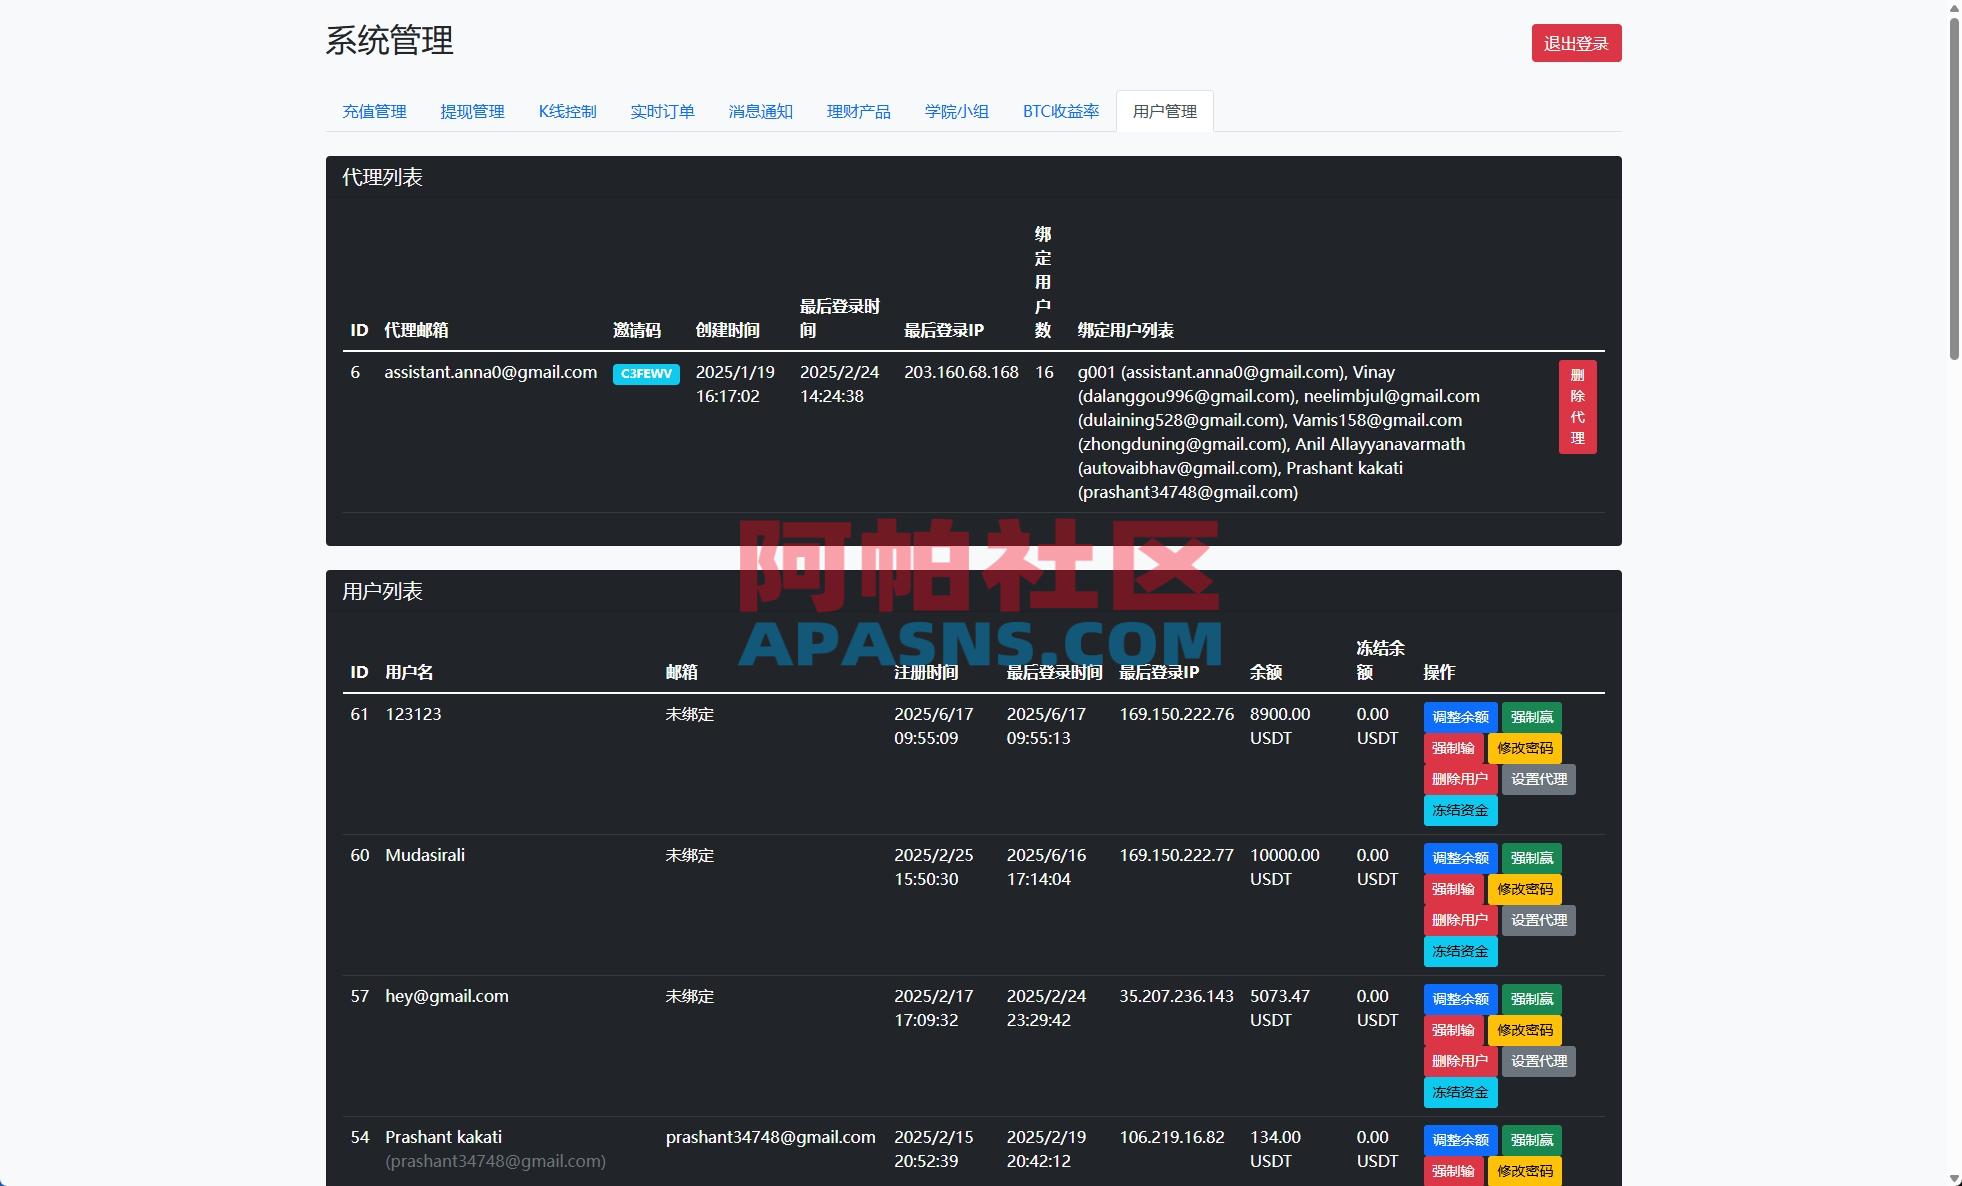Viewport: 1962px width, 1186px height.
Task: Click 删除代理 for agent assistant.anna0@gmail.com
Action: (x=1578, y=407)
